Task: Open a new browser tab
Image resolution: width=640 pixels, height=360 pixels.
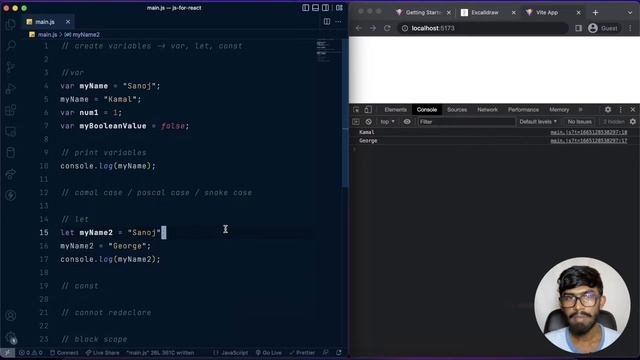Action: (x=596, y=13)
